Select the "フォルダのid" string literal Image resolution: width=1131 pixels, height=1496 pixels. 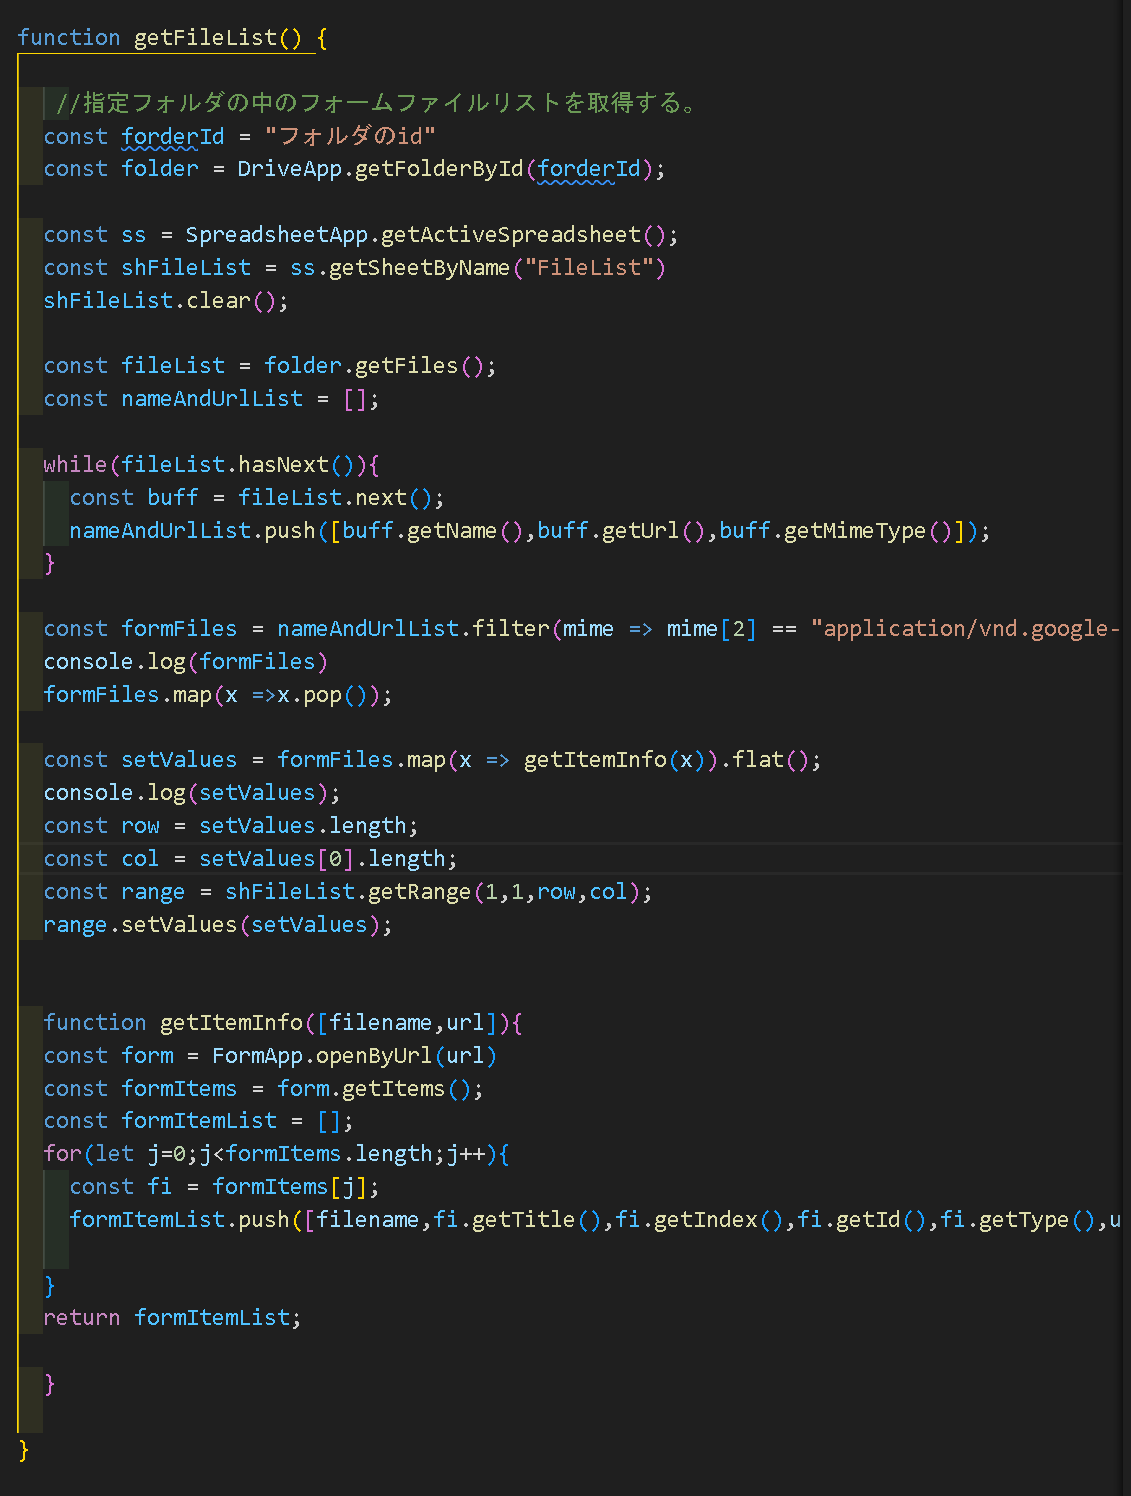[350, 136]
